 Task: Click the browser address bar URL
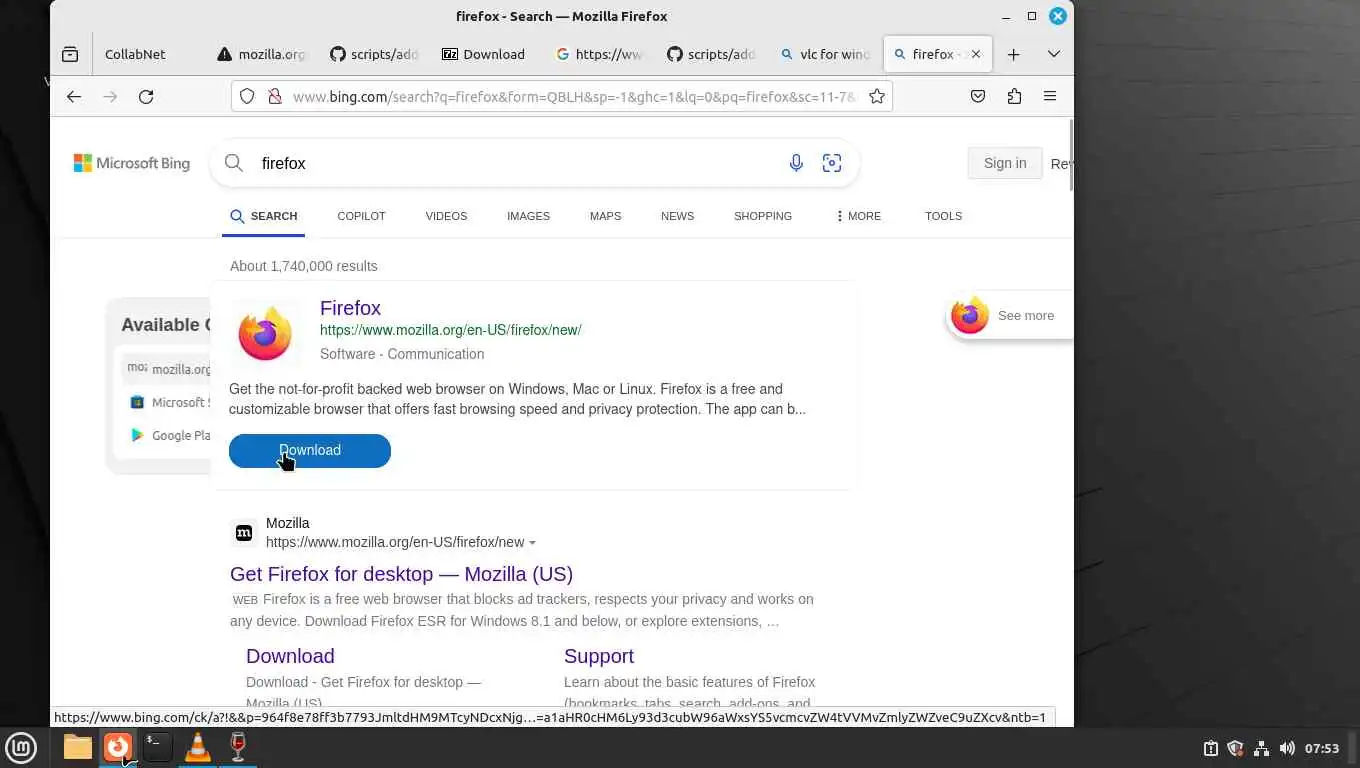click(575, 96)
